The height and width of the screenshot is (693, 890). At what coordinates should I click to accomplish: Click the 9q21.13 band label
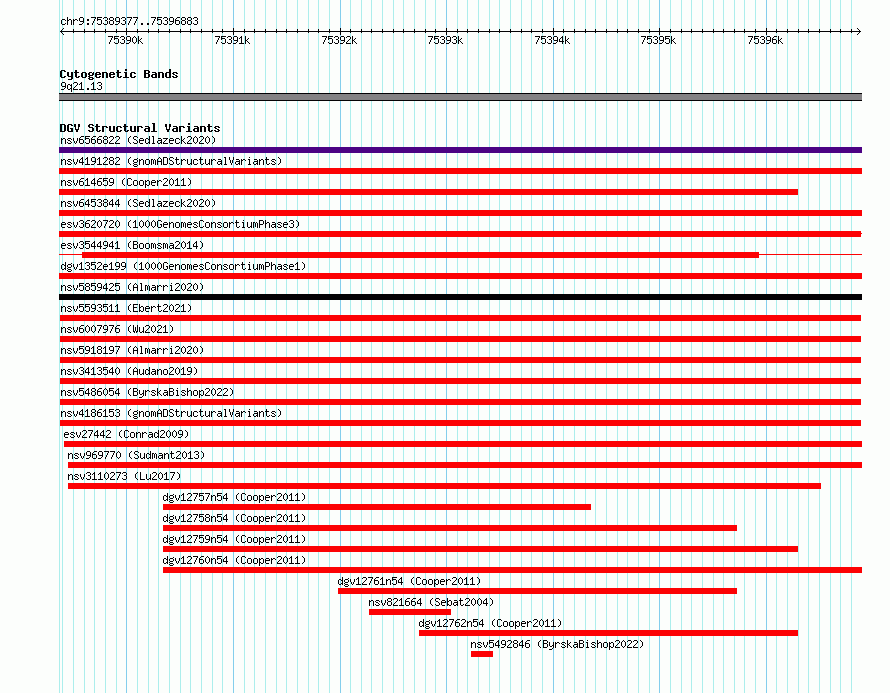coord(81,86)
